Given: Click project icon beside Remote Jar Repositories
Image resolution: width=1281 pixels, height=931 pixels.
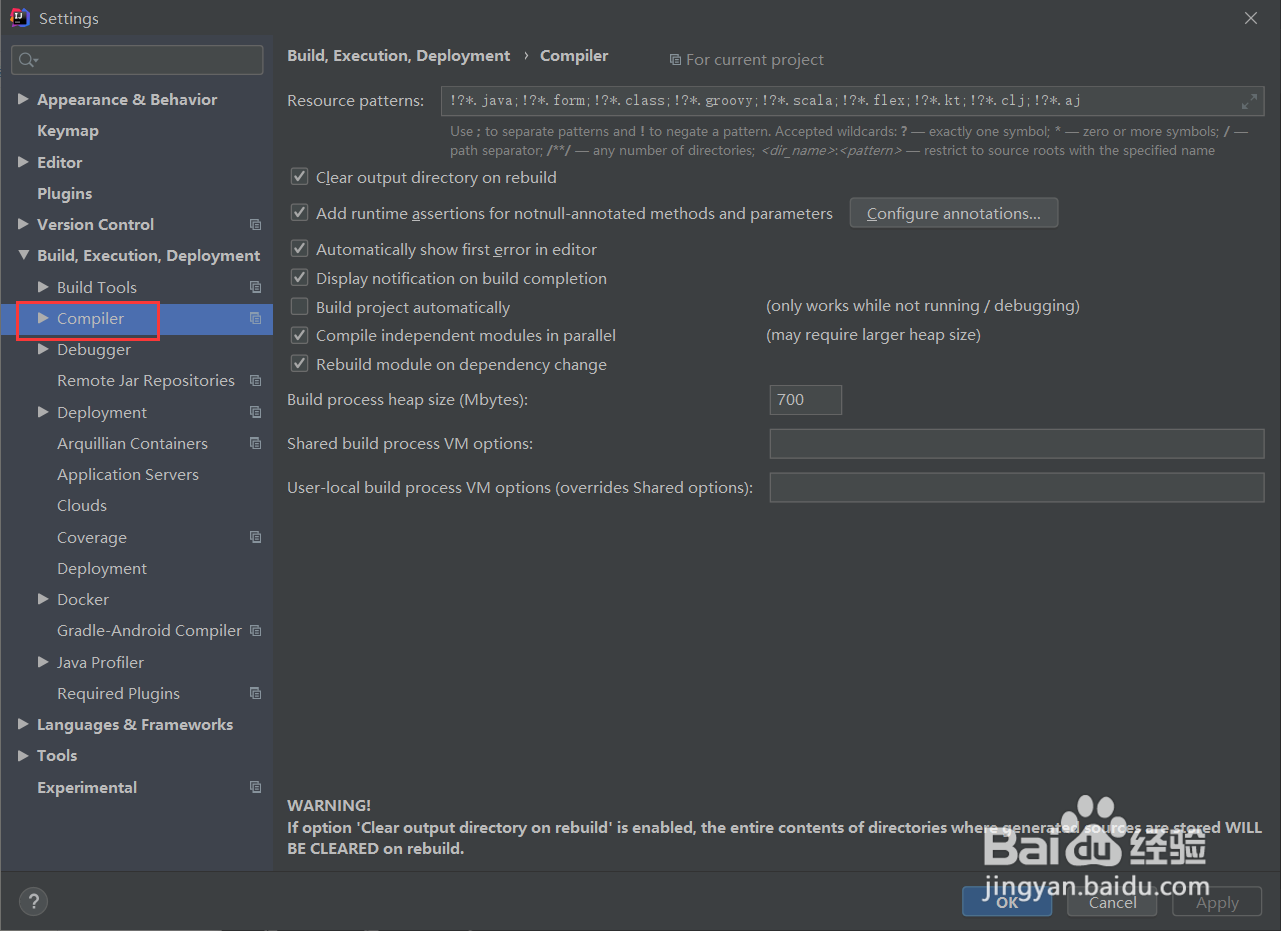Looking at the screenshot, I should click(255, 381).
